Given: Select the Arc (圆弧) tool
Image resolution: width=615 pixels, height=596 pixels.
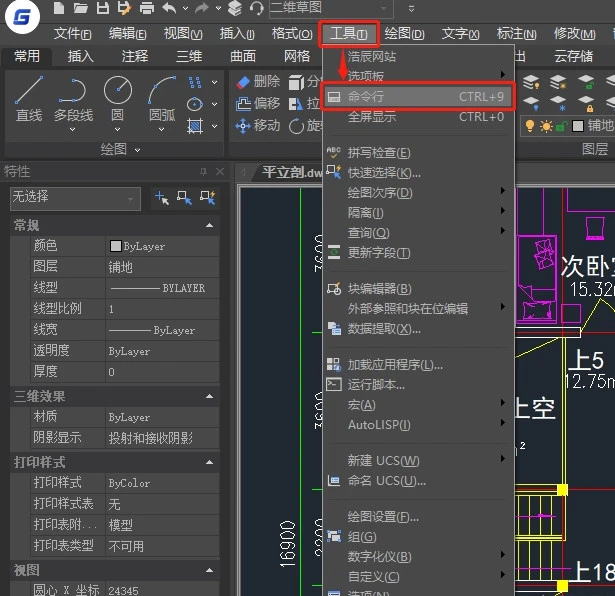Looking at the screenshot, I should [x=162, y=100].
